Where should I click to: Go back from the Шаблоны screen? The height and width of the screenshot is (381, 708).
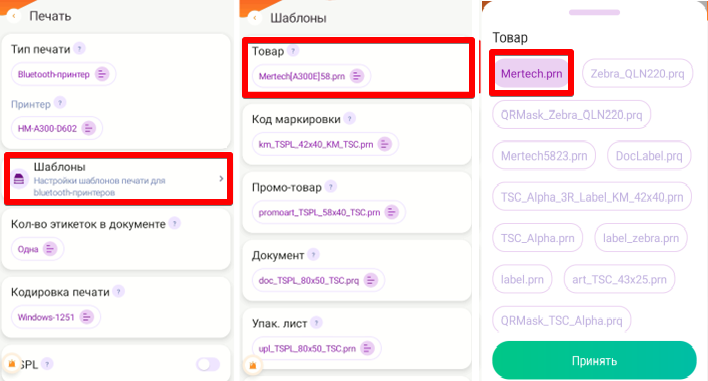coord(255,18)
